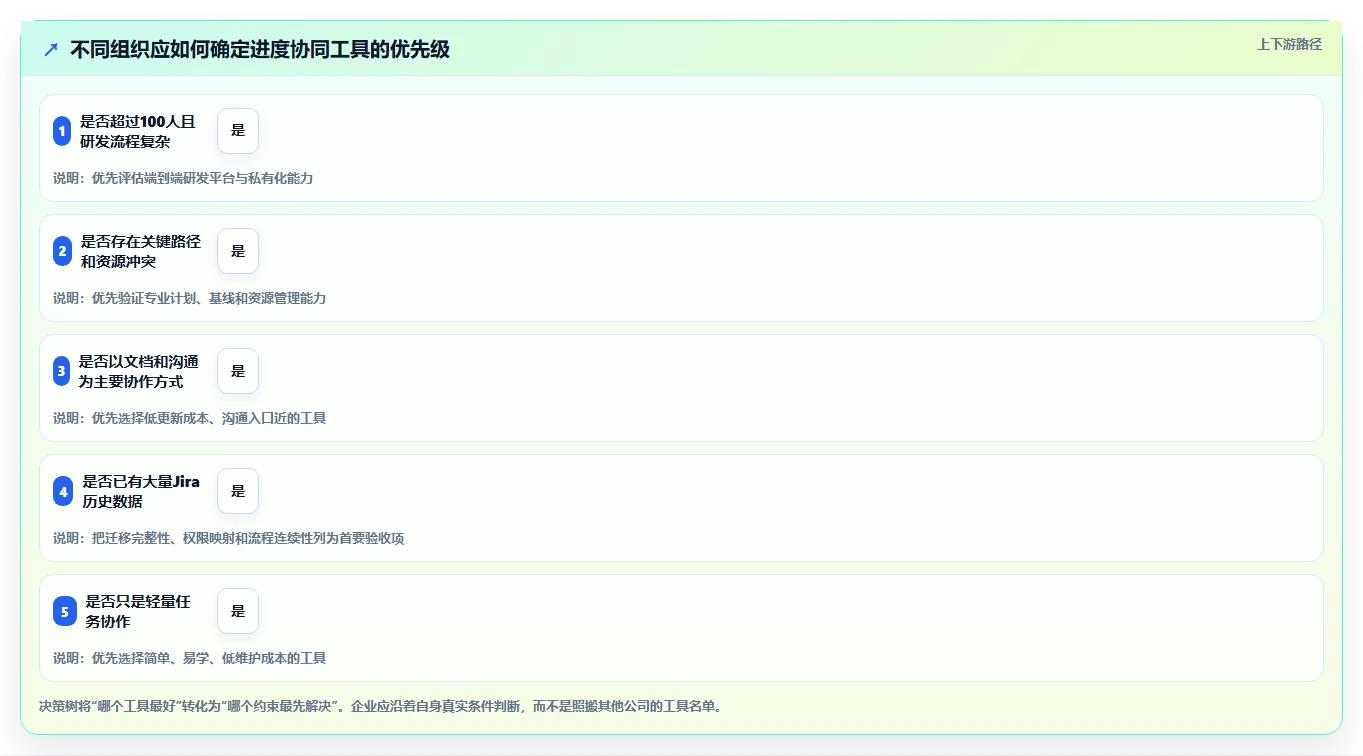Click the number 1 step badge

[x=62, y=131]
